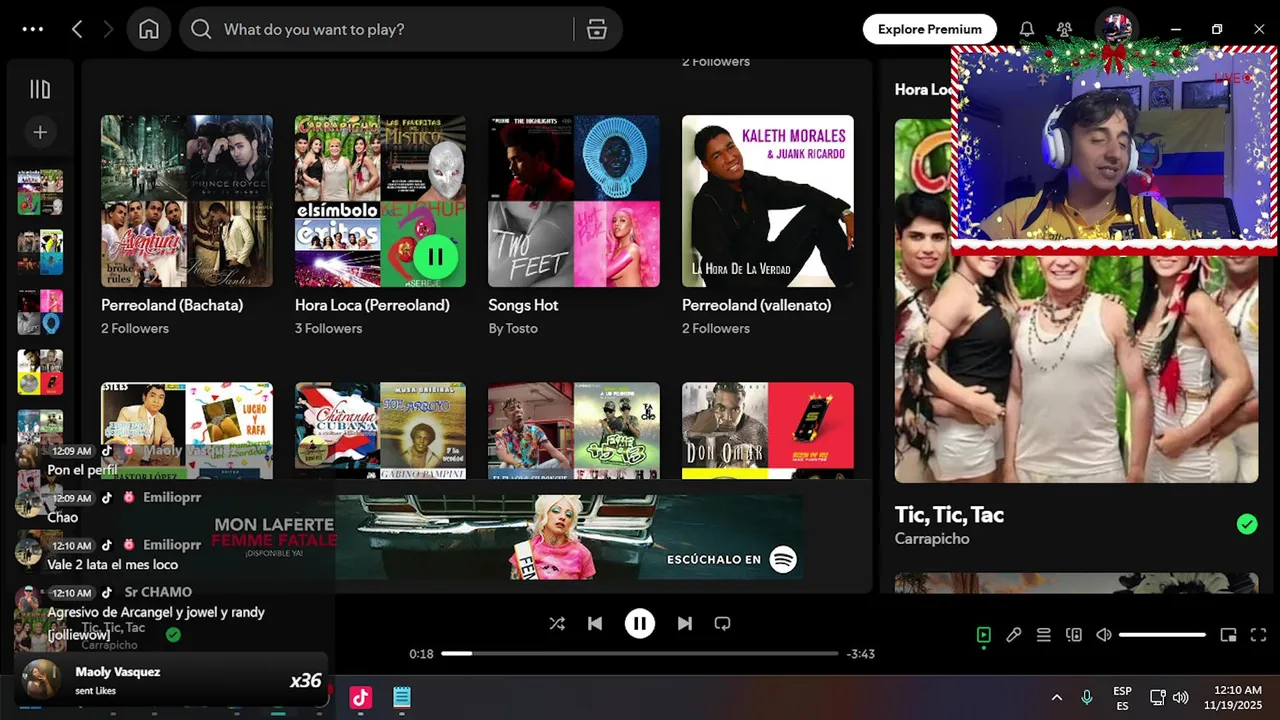Open the Perreoland (vallenato) playlist cover
The image size is (1280, 720).
768,201
